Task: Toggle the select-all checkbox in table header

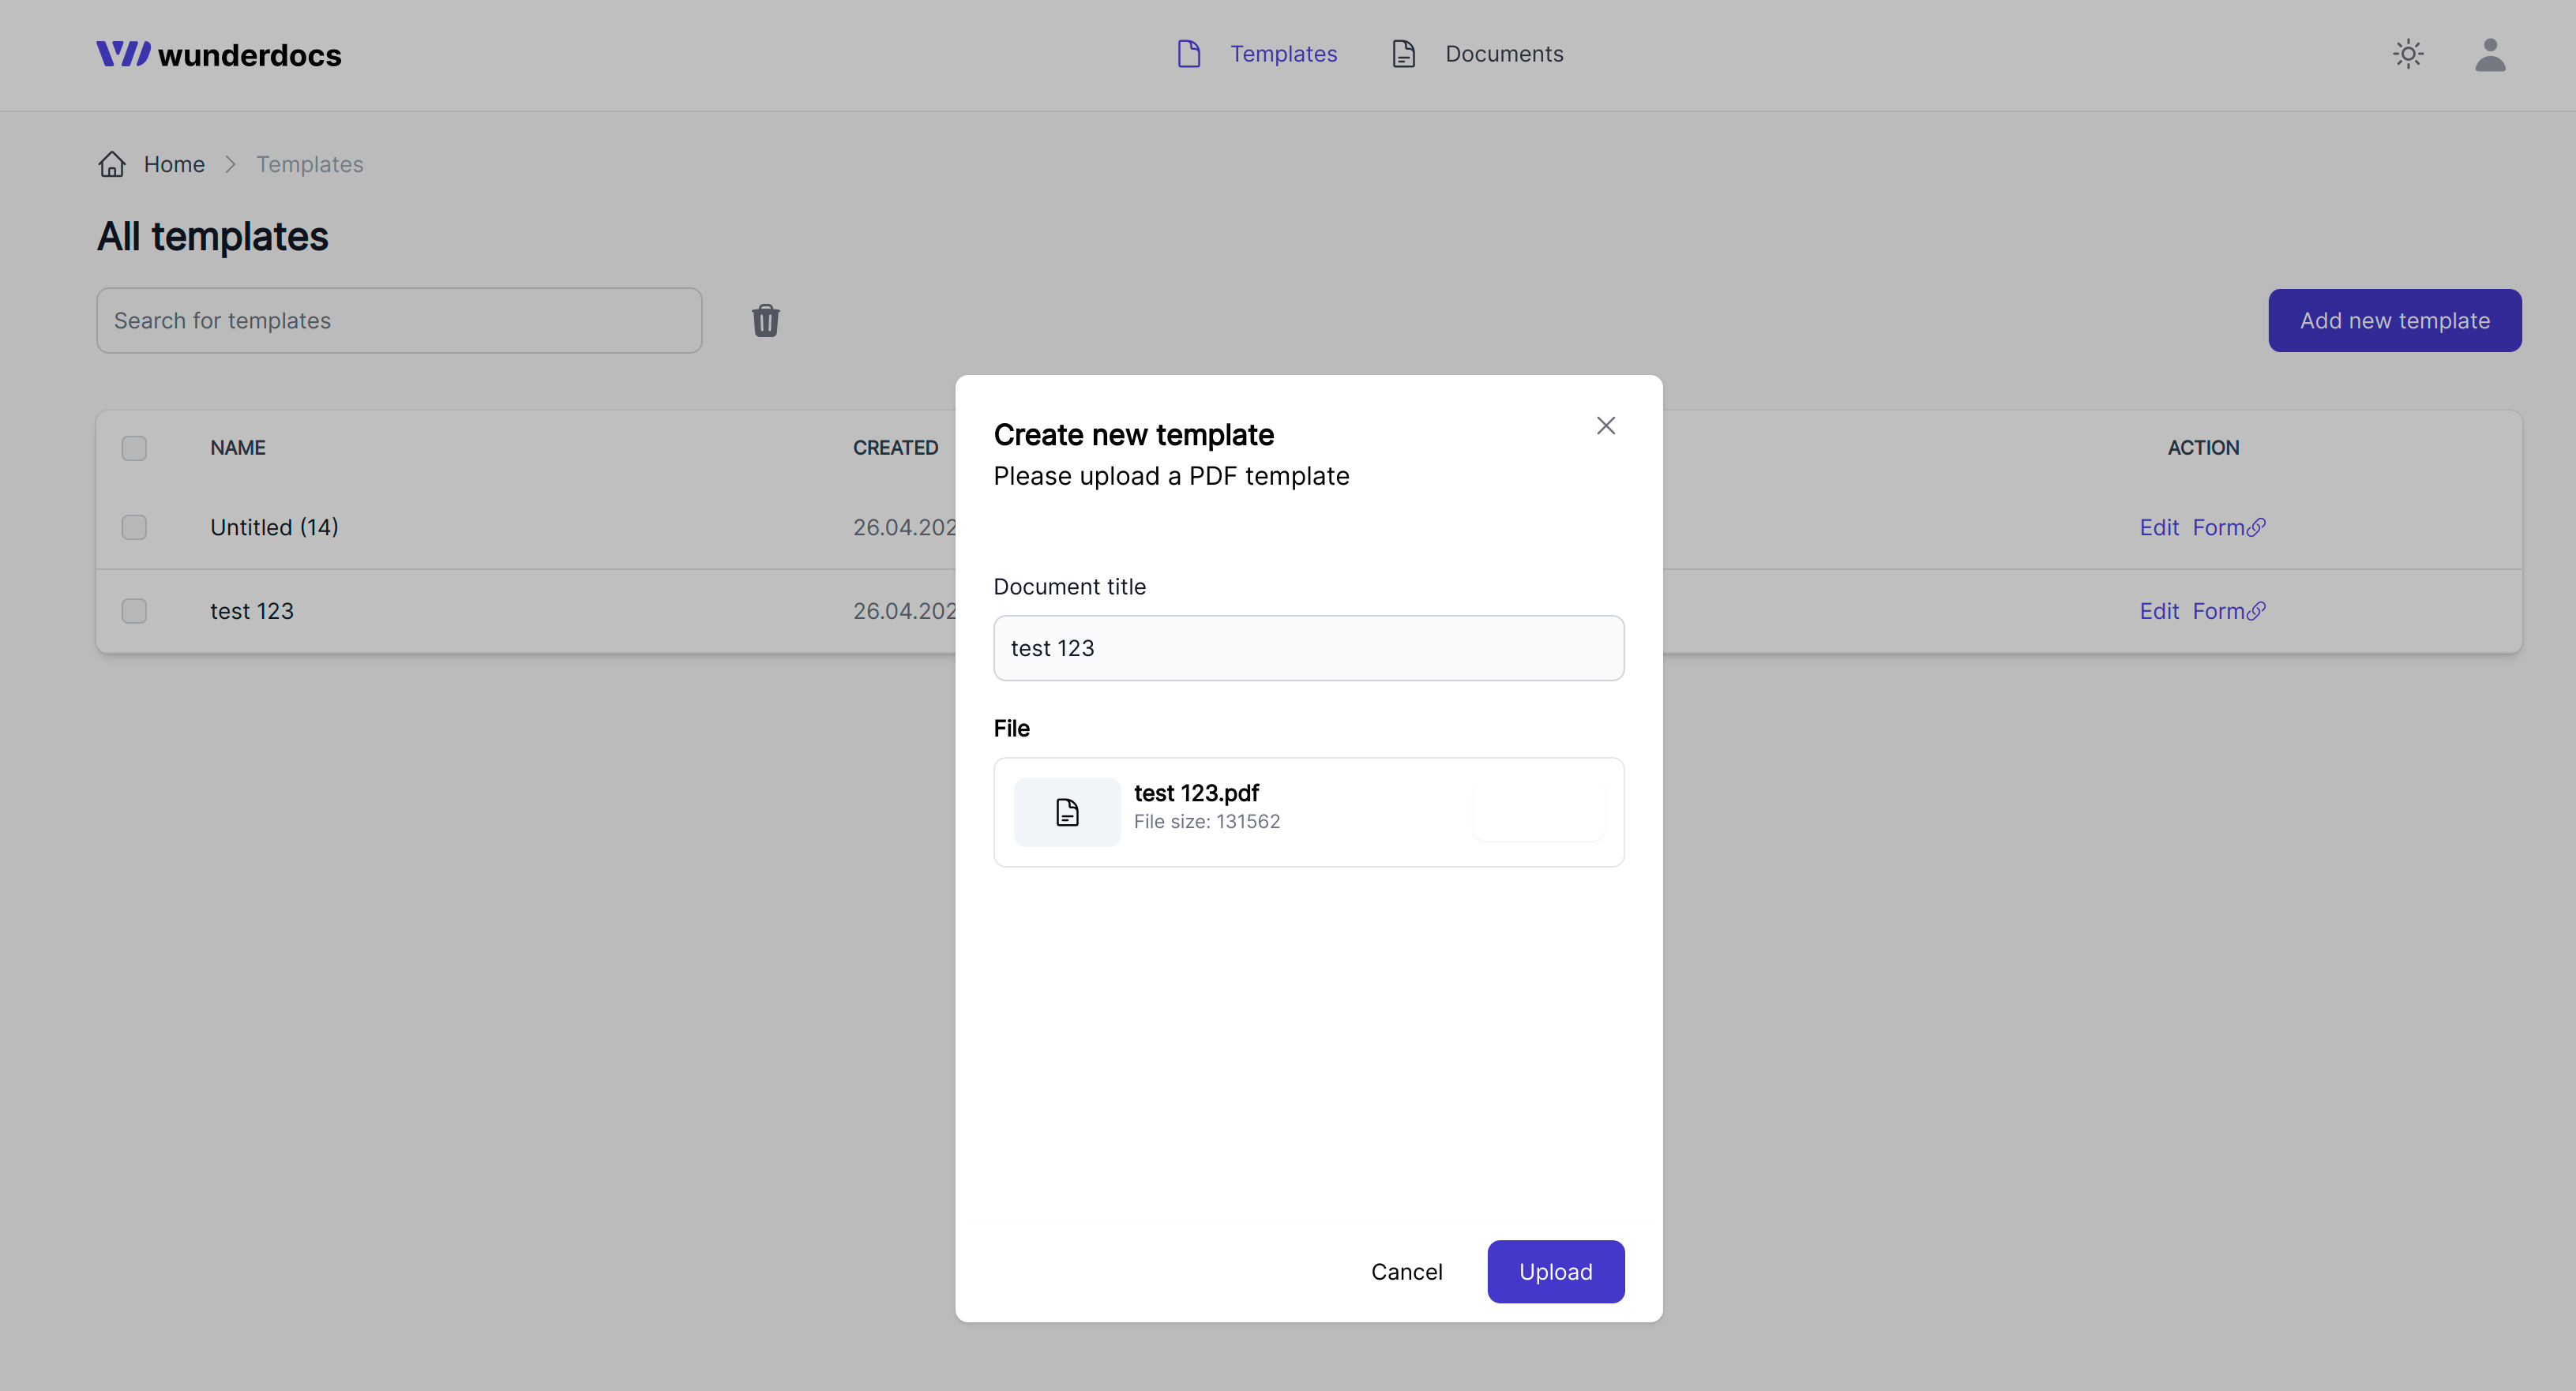Action: [x=133, y=447]
